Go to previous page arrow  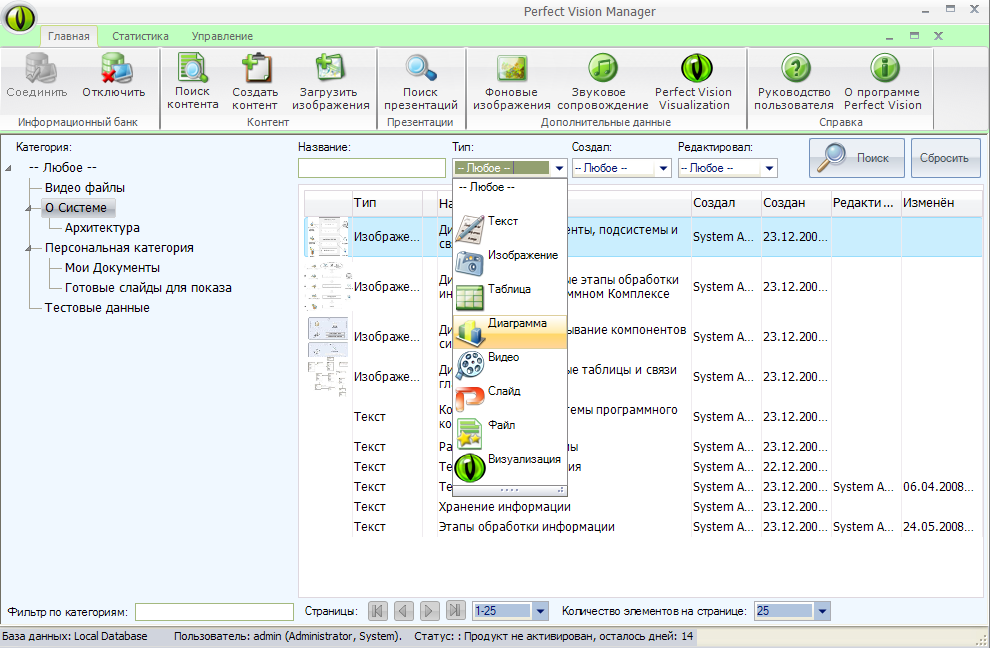coord(403,611)
